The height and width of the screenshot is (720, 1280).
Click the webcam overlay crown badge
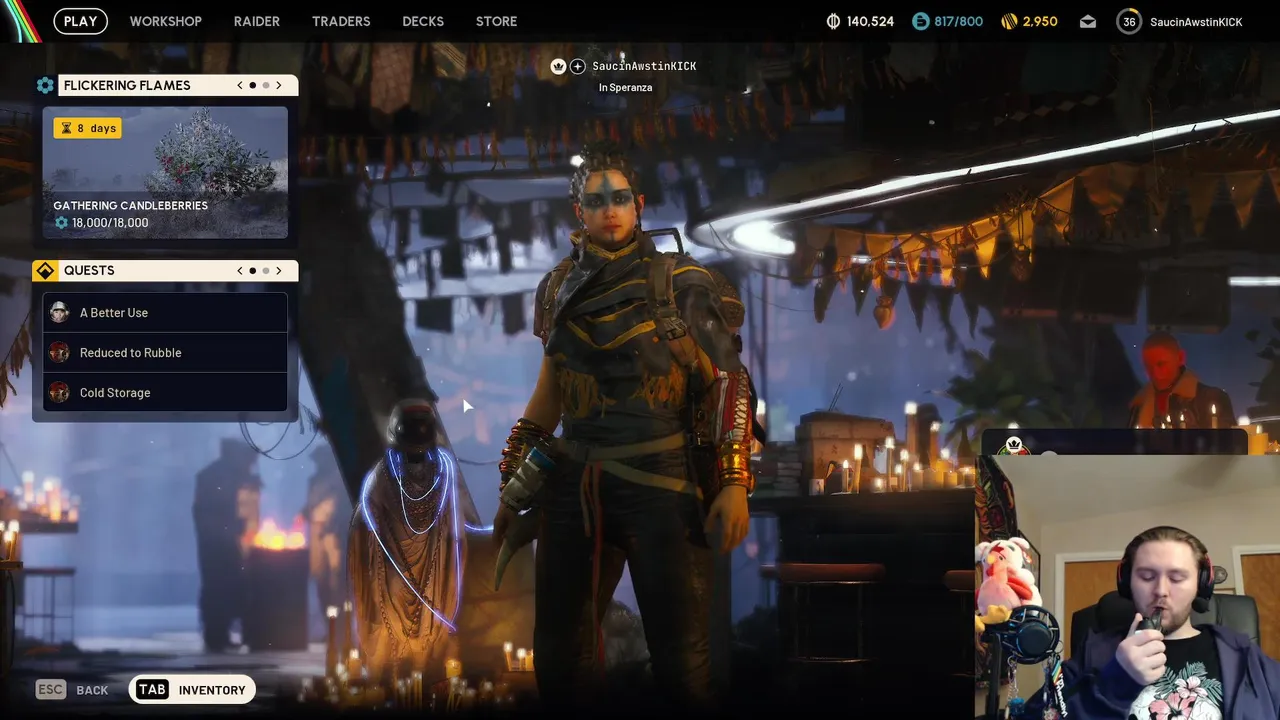[1013, 445]
